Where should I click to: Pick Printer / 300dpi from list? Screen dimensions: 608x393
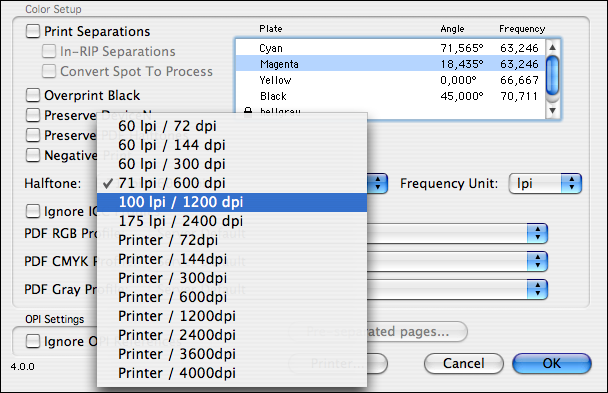(232, 278)
